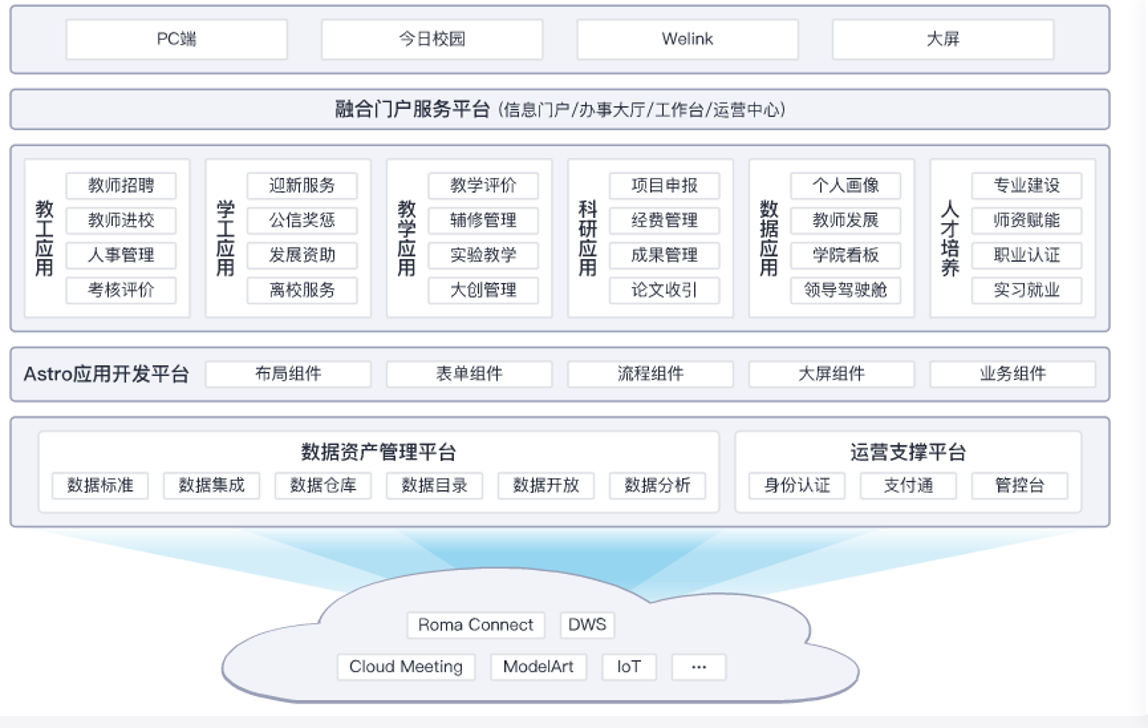Select the ModelArt cloud service
Image resolution: width=1148 pixels, height=728 pixels.
click(x=537, y=667)
